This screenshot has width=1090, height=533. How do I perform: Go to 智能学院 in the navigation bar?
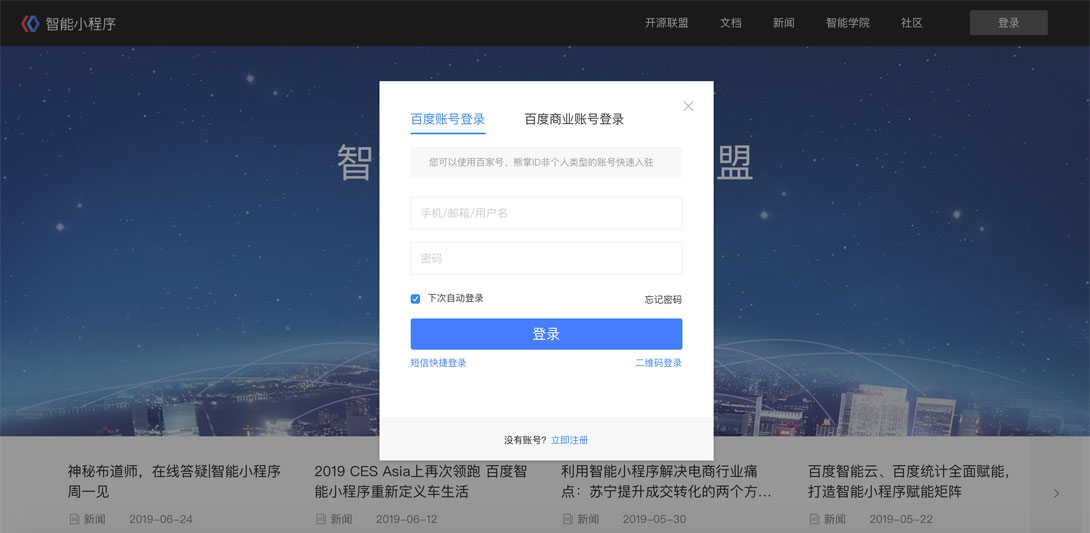click(x=847, y=23)
